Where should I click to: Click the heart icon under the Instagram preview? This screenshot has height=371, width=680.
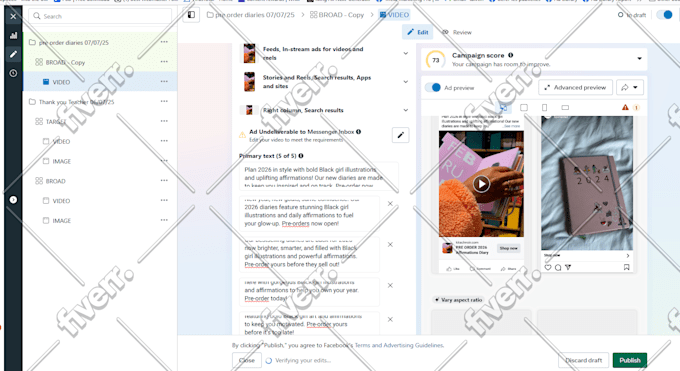548,267
